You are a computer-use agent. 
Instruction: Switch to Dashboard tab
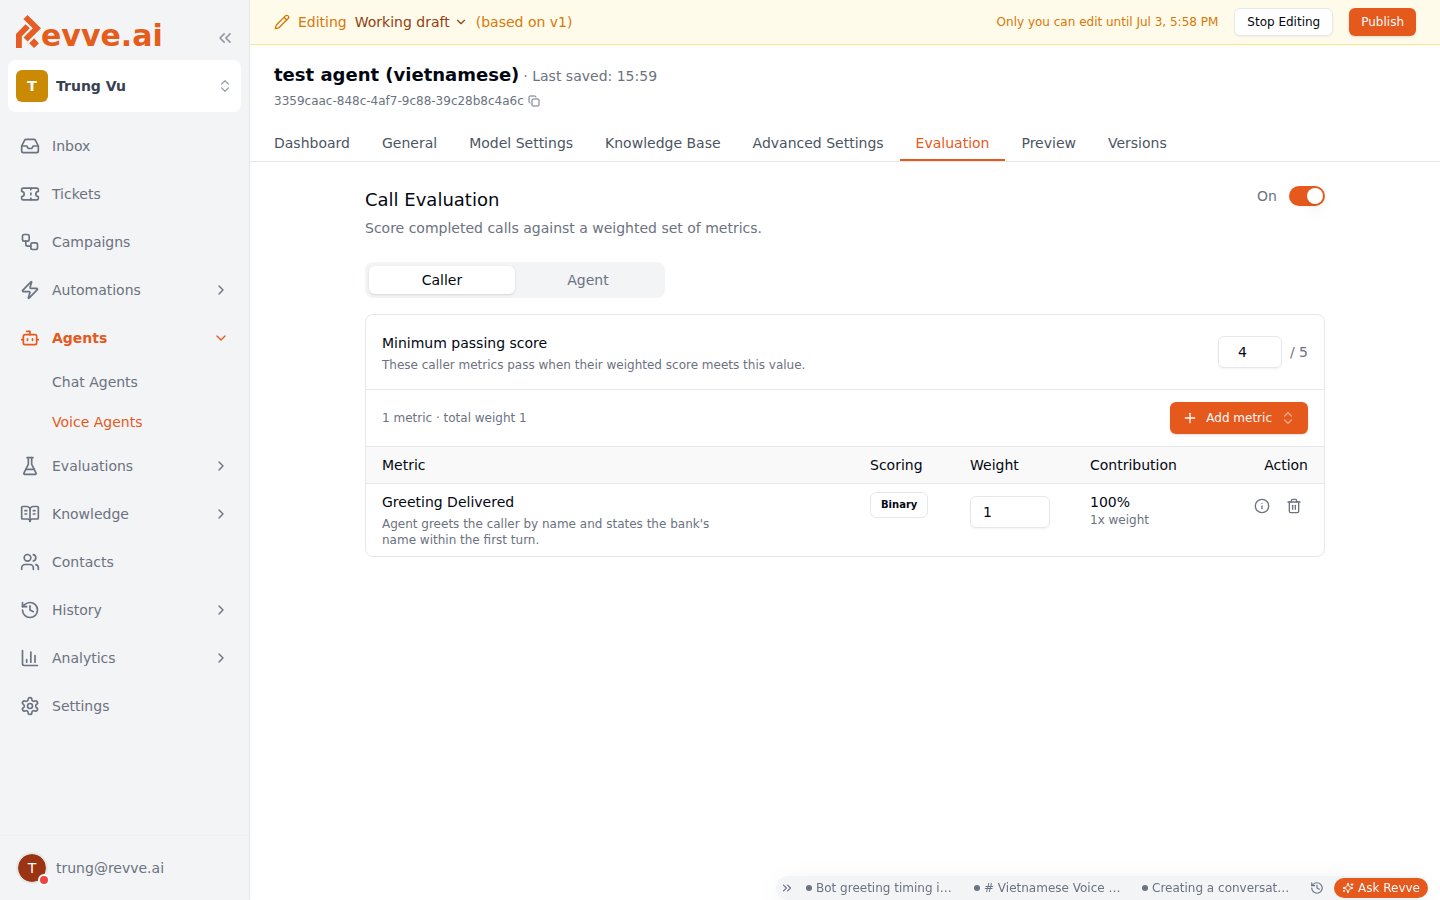[312, 143]
